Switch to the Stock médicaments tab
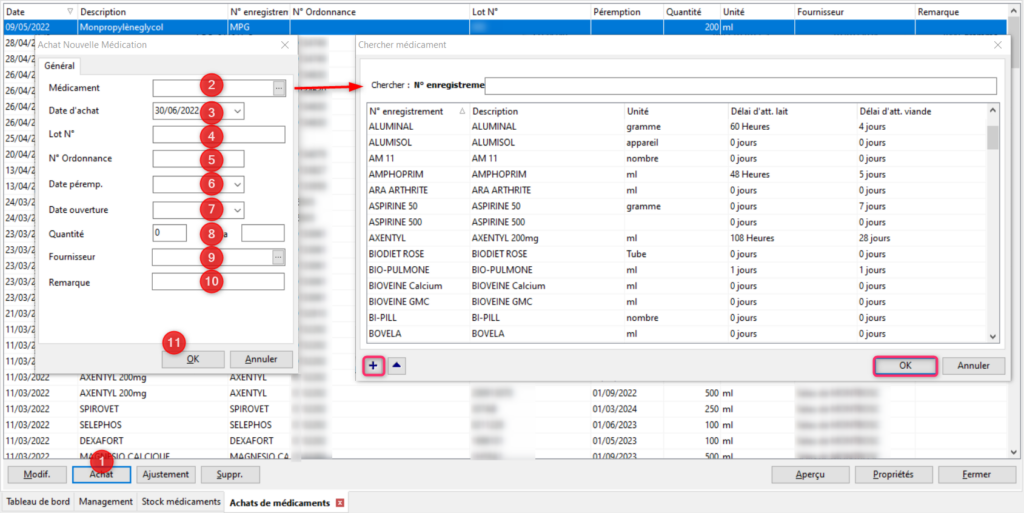 click(181, 502)
